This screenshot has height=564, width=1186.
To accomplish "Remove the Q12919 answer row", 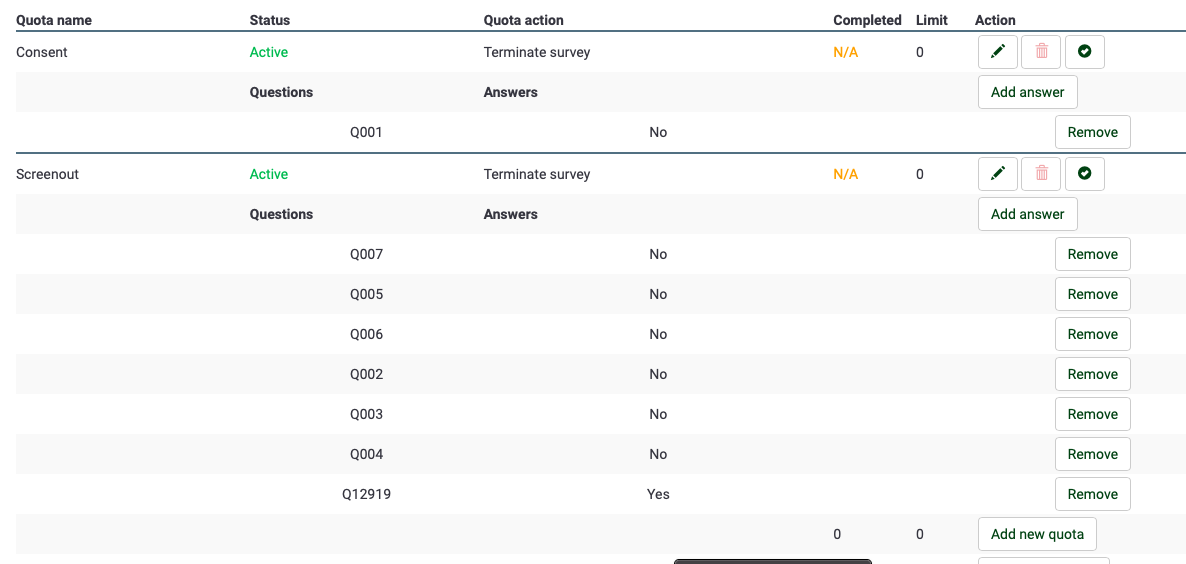I will point(1092,494).
